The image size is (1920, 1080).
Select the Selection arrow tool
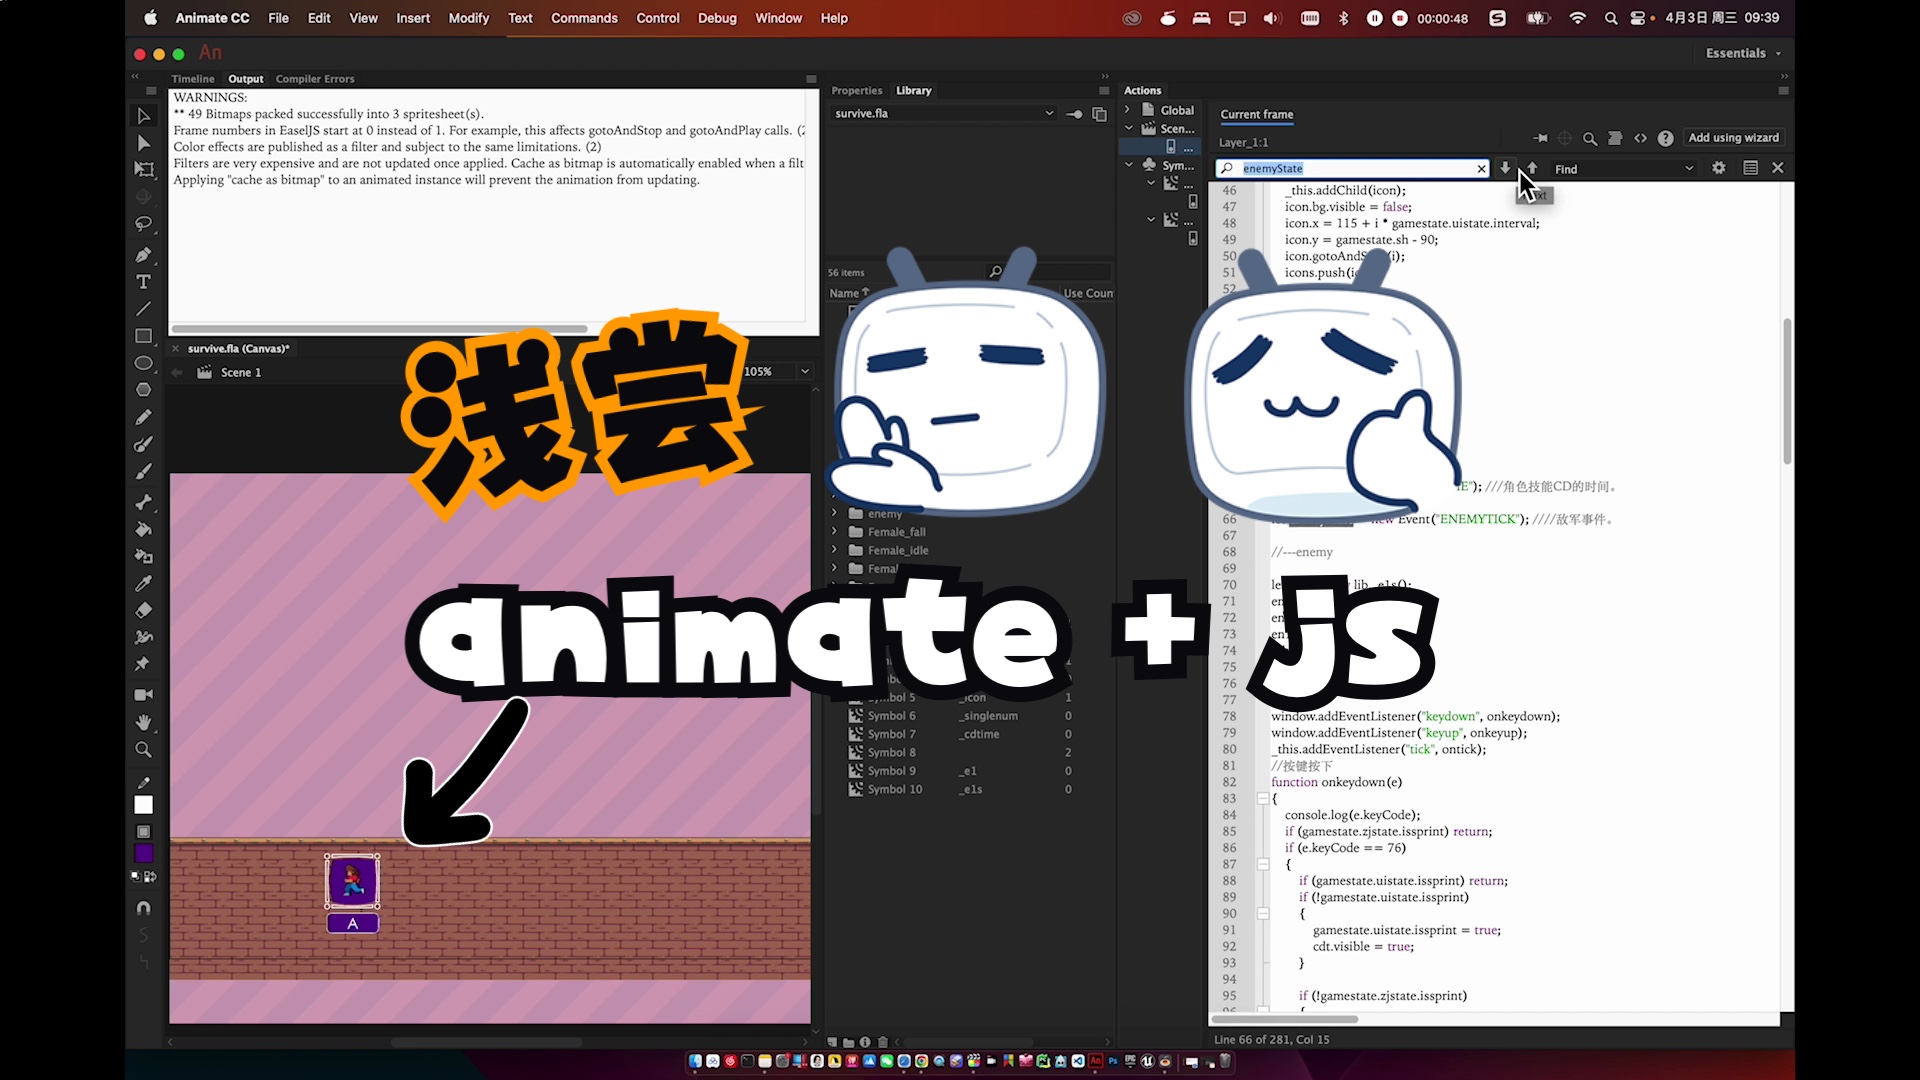(x=143, y=116)
